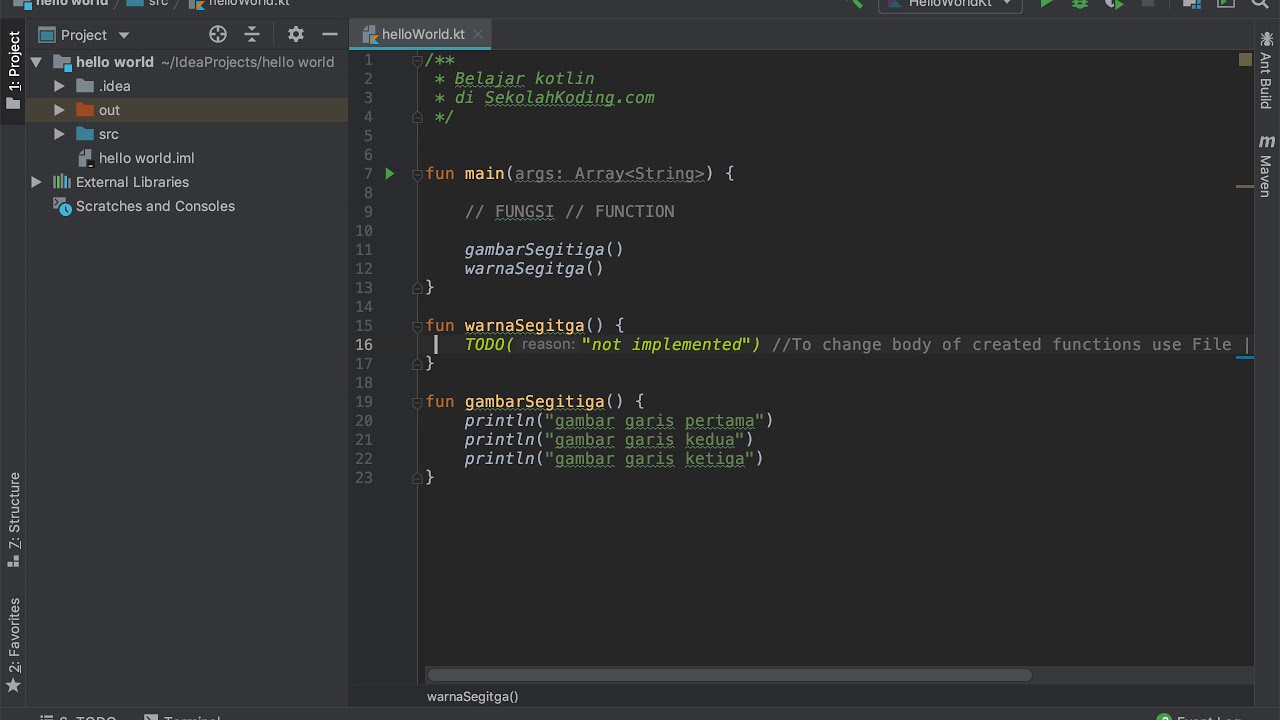Screen dimensions: 1280x720
Task: Click warnaSegitga() breadcrumb at bottom
Action: tap(472, 696)
